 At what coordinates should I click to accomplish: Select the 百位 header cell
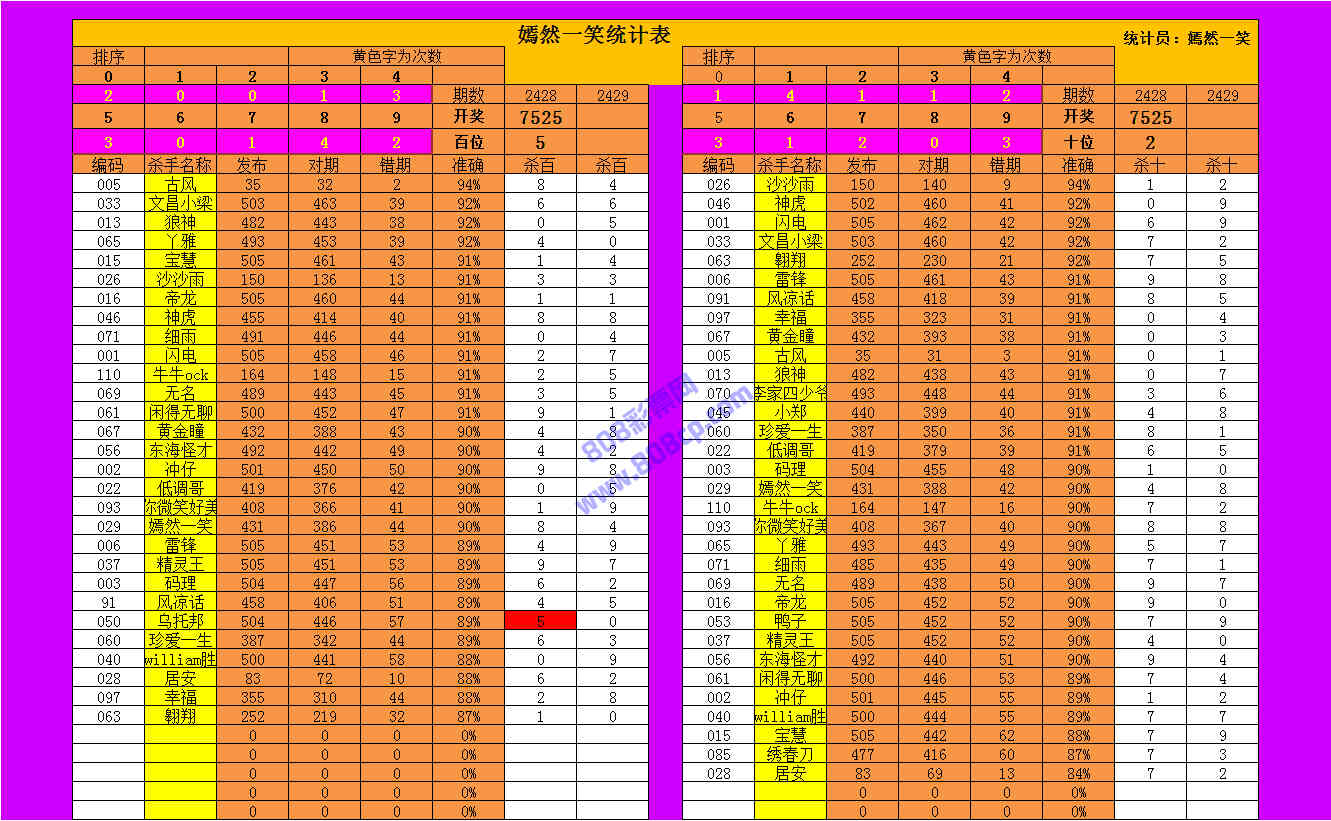tap(468, 142)
